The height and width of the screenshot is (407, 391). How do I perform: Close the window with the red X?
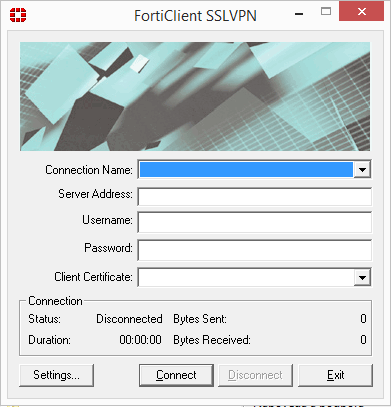pyautogui.click(x=361, y=12)
